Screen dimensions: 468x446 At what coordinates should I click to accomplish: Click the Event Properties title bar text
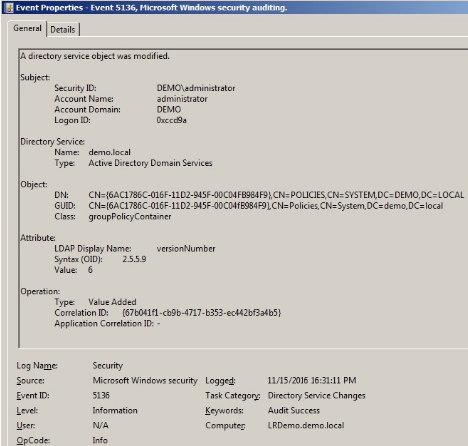[x=152, y=8]
